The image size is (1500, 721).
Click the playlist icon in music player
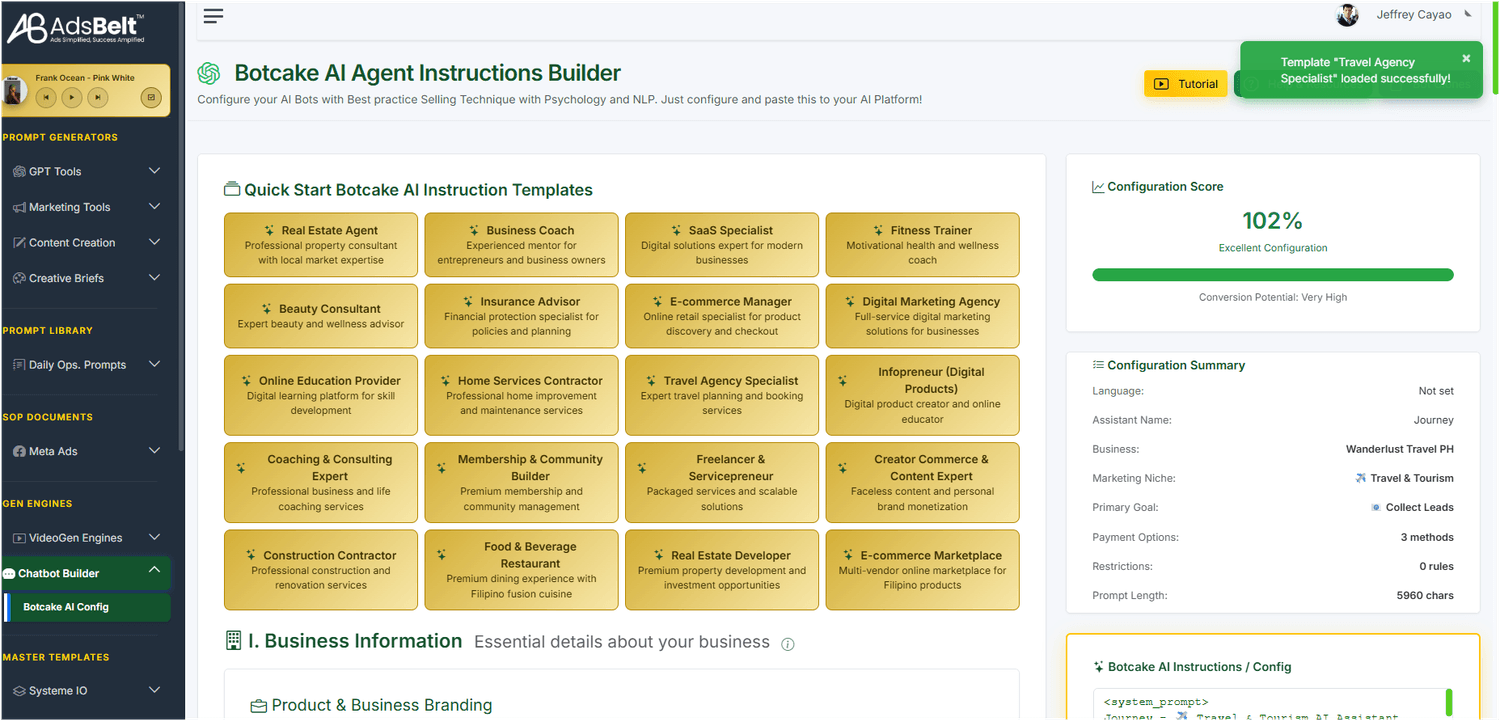pos(150,97)
